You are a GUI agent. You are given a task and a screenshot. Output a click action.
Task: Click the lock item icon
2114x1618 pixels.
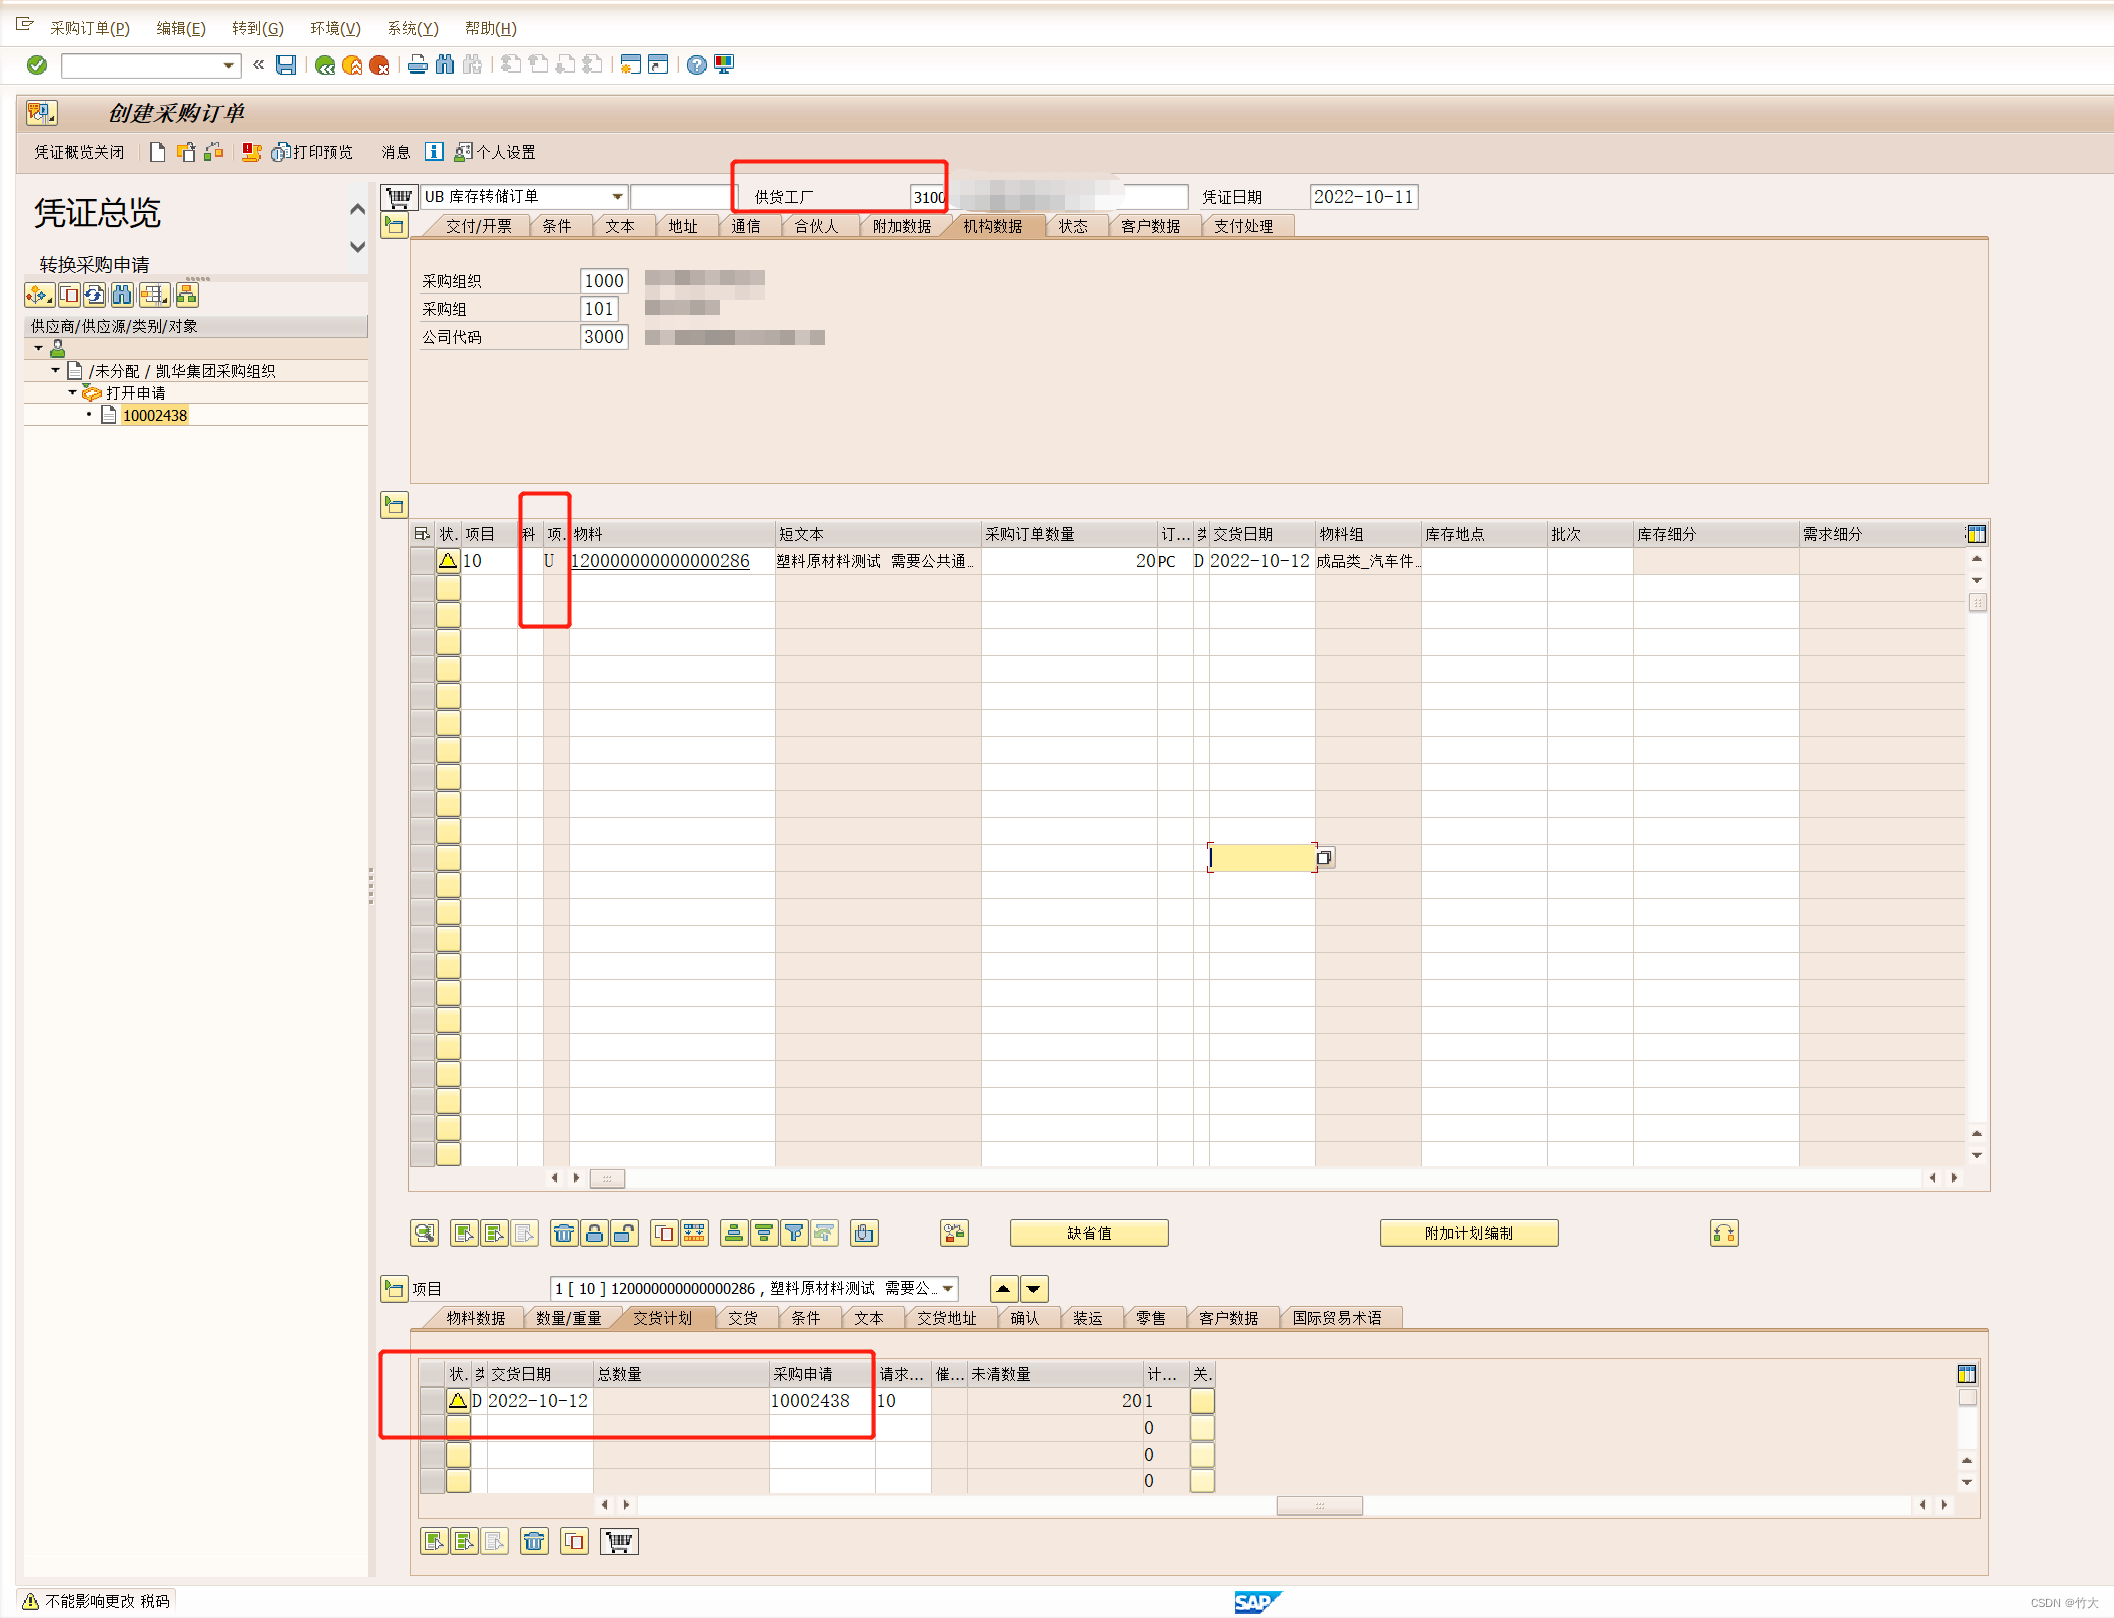(594, 1233)
